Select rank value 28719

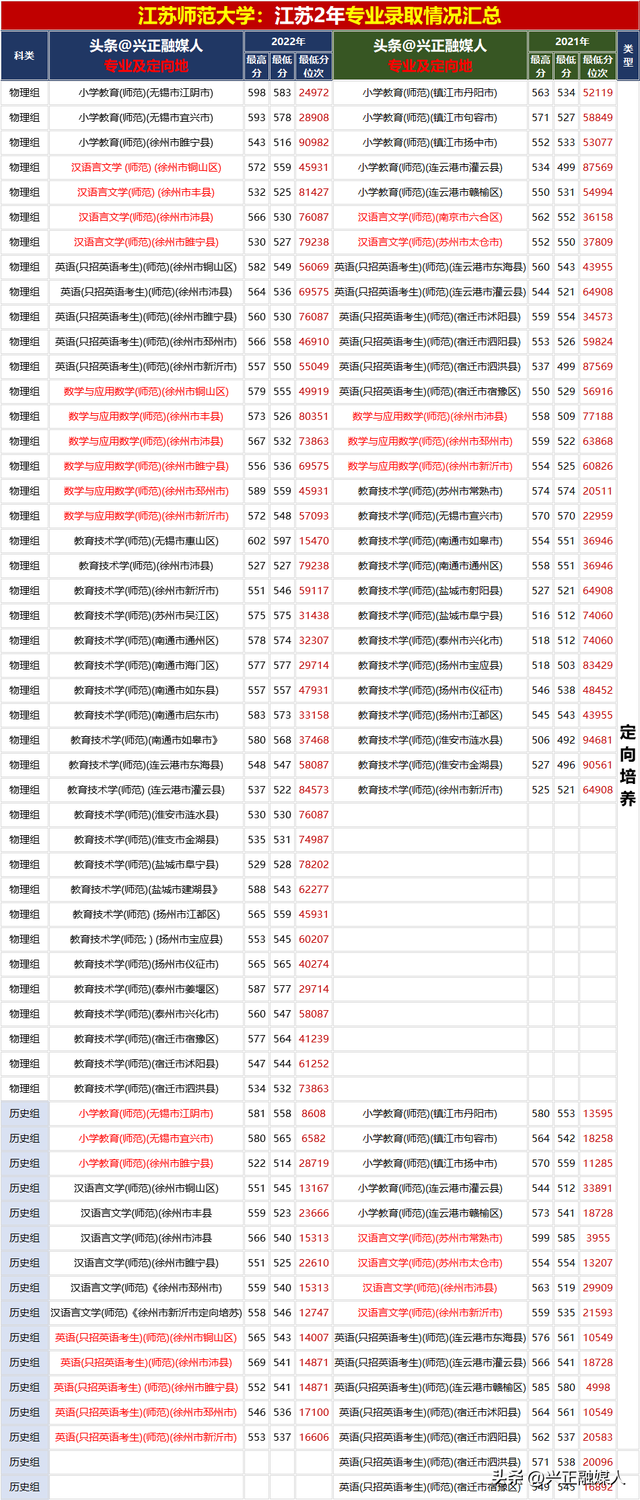coord(314,1163)
